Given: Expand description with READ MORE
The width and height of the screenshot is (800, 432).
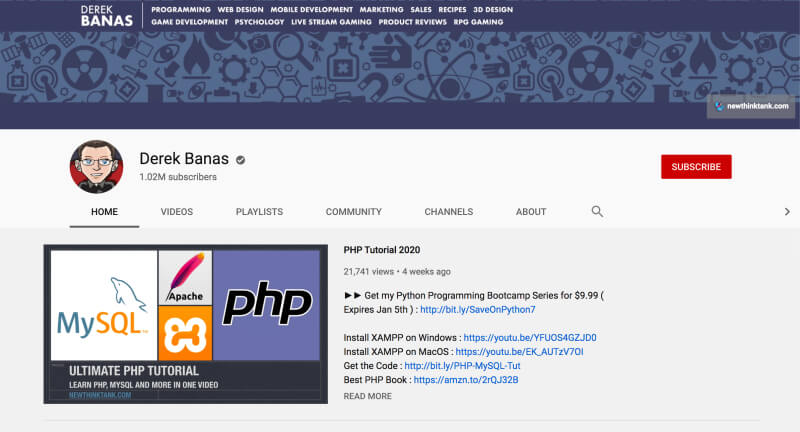Looking at the screenshot, I should (x=367, y=396).
